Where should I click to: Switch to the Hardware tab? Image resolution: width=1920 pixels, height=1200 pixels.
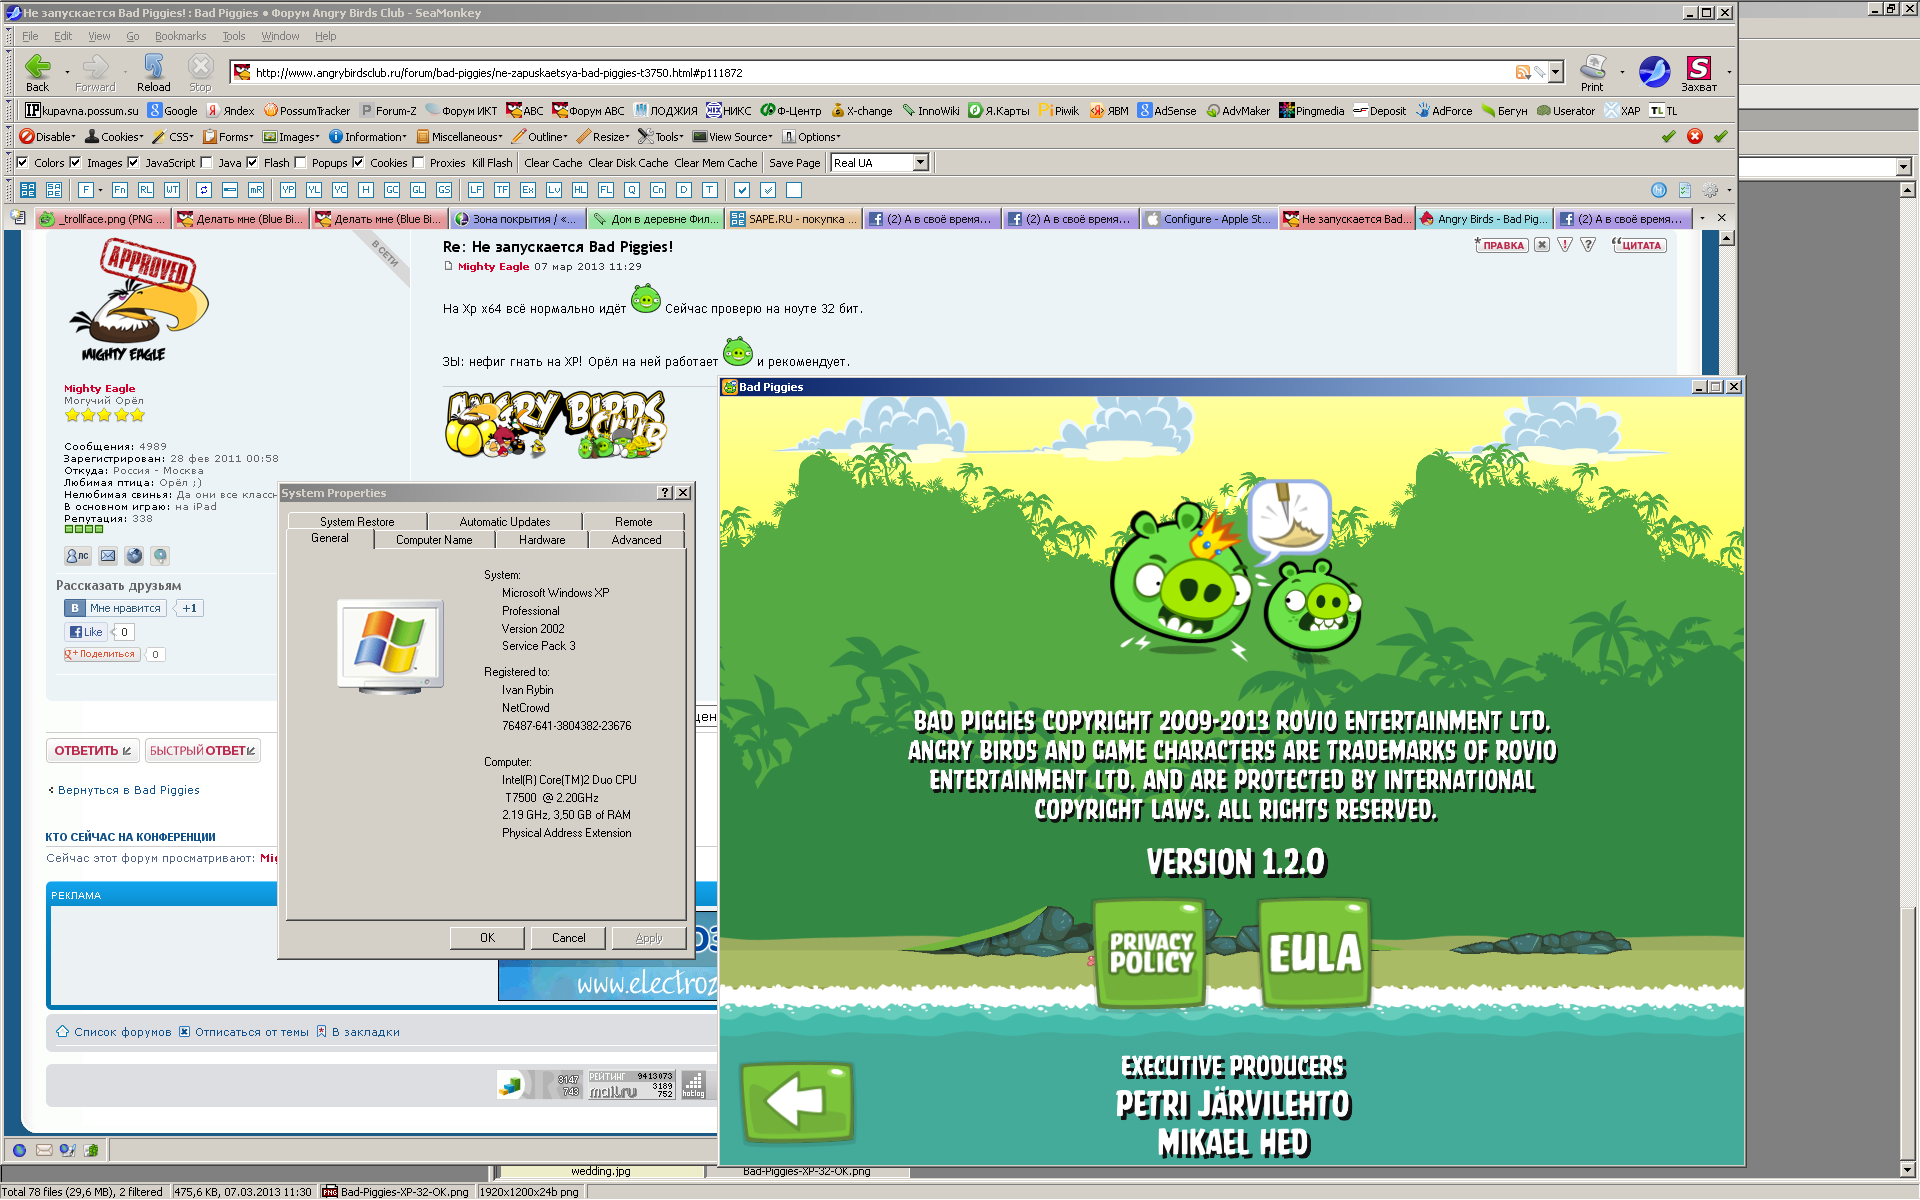coord(542,540)
